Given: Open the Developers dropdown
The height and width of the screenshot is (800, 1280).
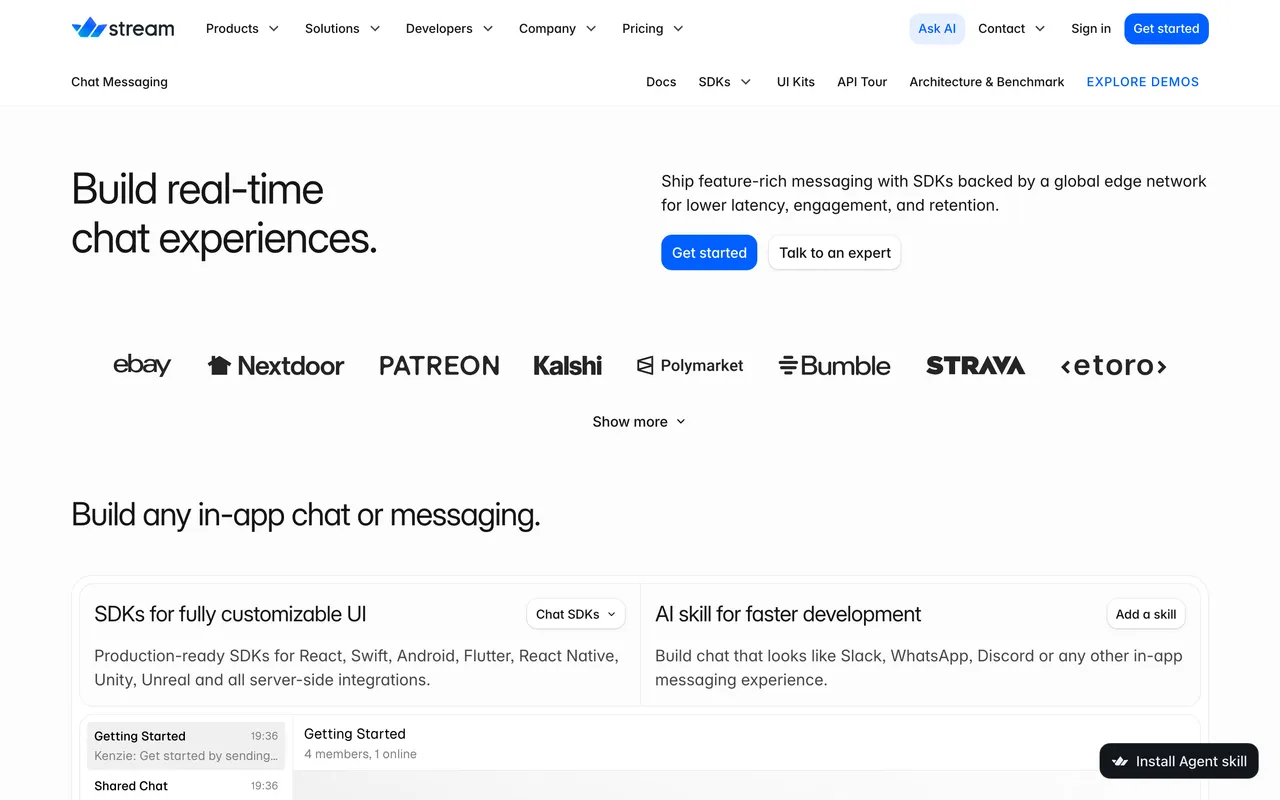Looking at the screenshot, I should click(x=449, y=28).
